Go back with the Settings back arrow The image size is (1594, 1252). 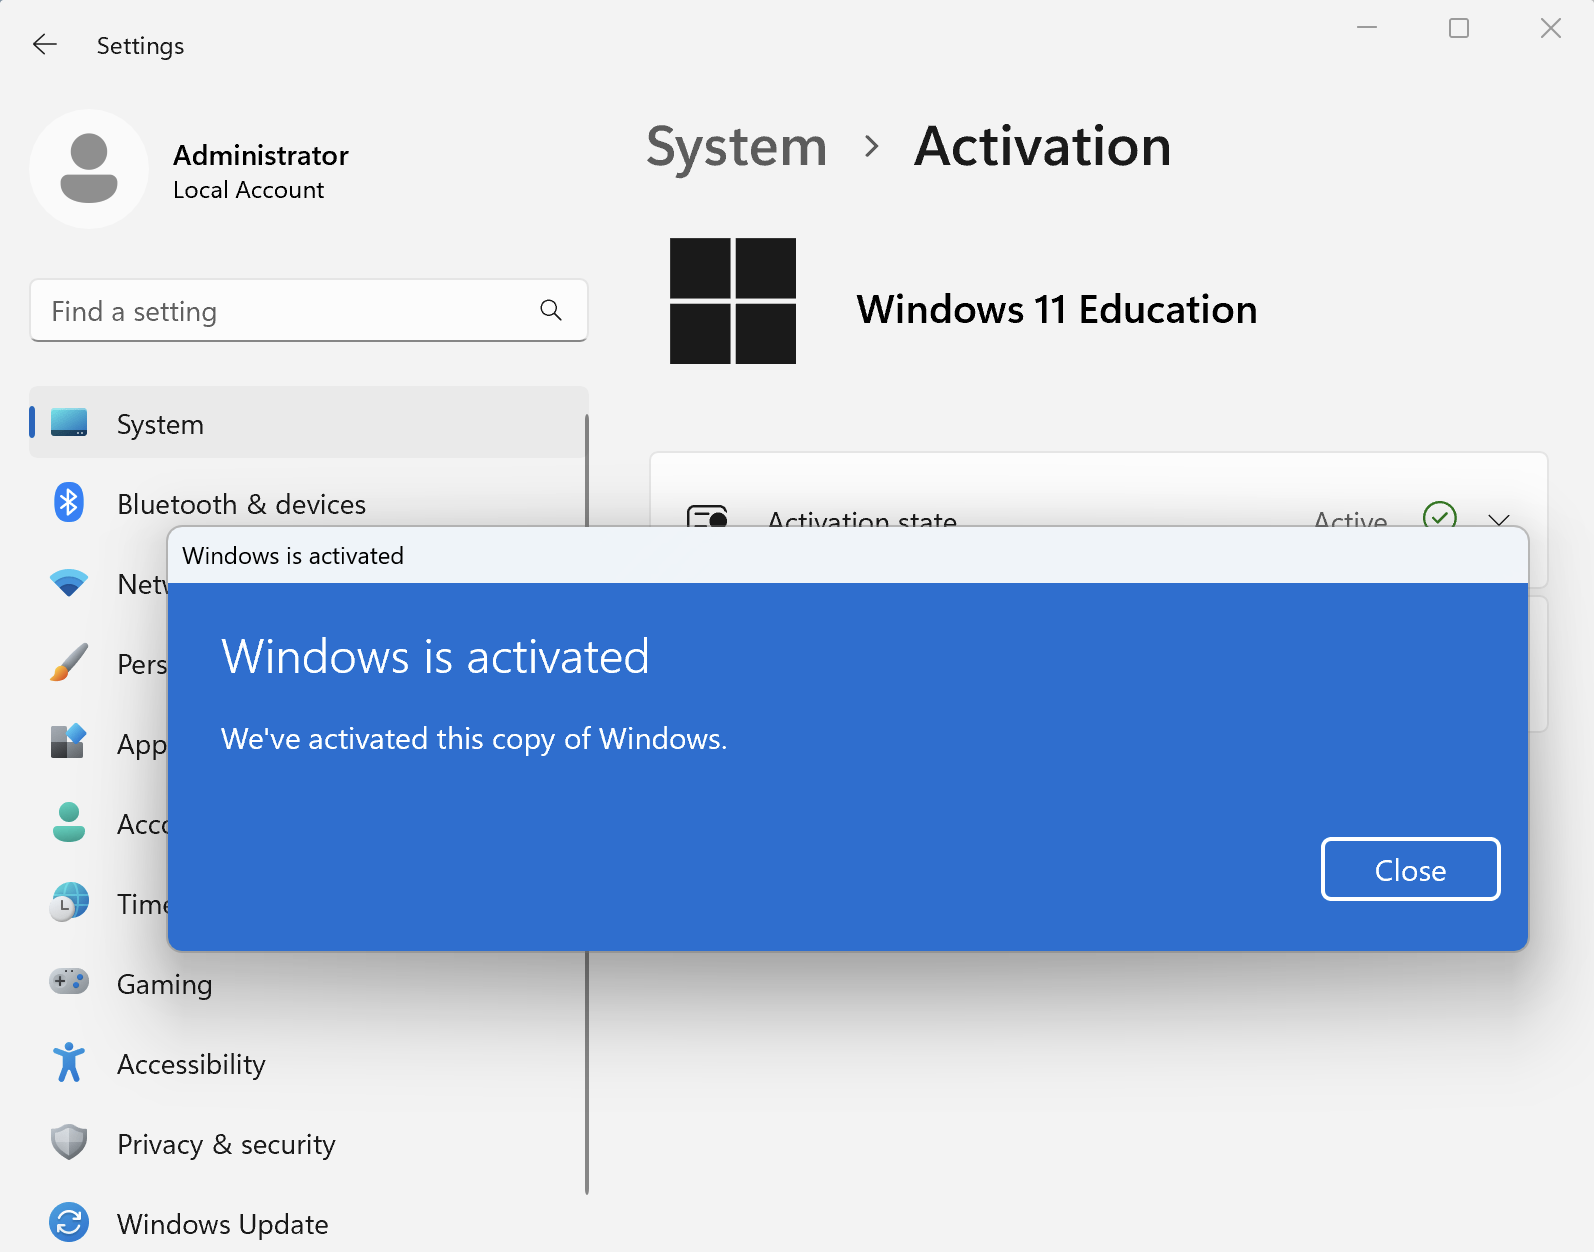[45, 45]
